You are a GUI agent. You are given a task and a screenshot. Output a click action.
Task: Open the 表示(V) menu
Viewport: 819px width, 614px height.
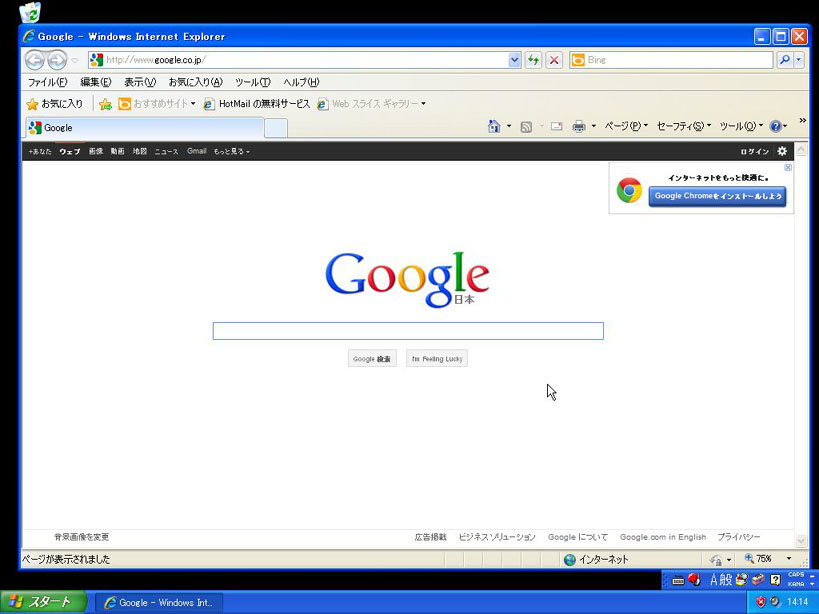tap(140, 82)
